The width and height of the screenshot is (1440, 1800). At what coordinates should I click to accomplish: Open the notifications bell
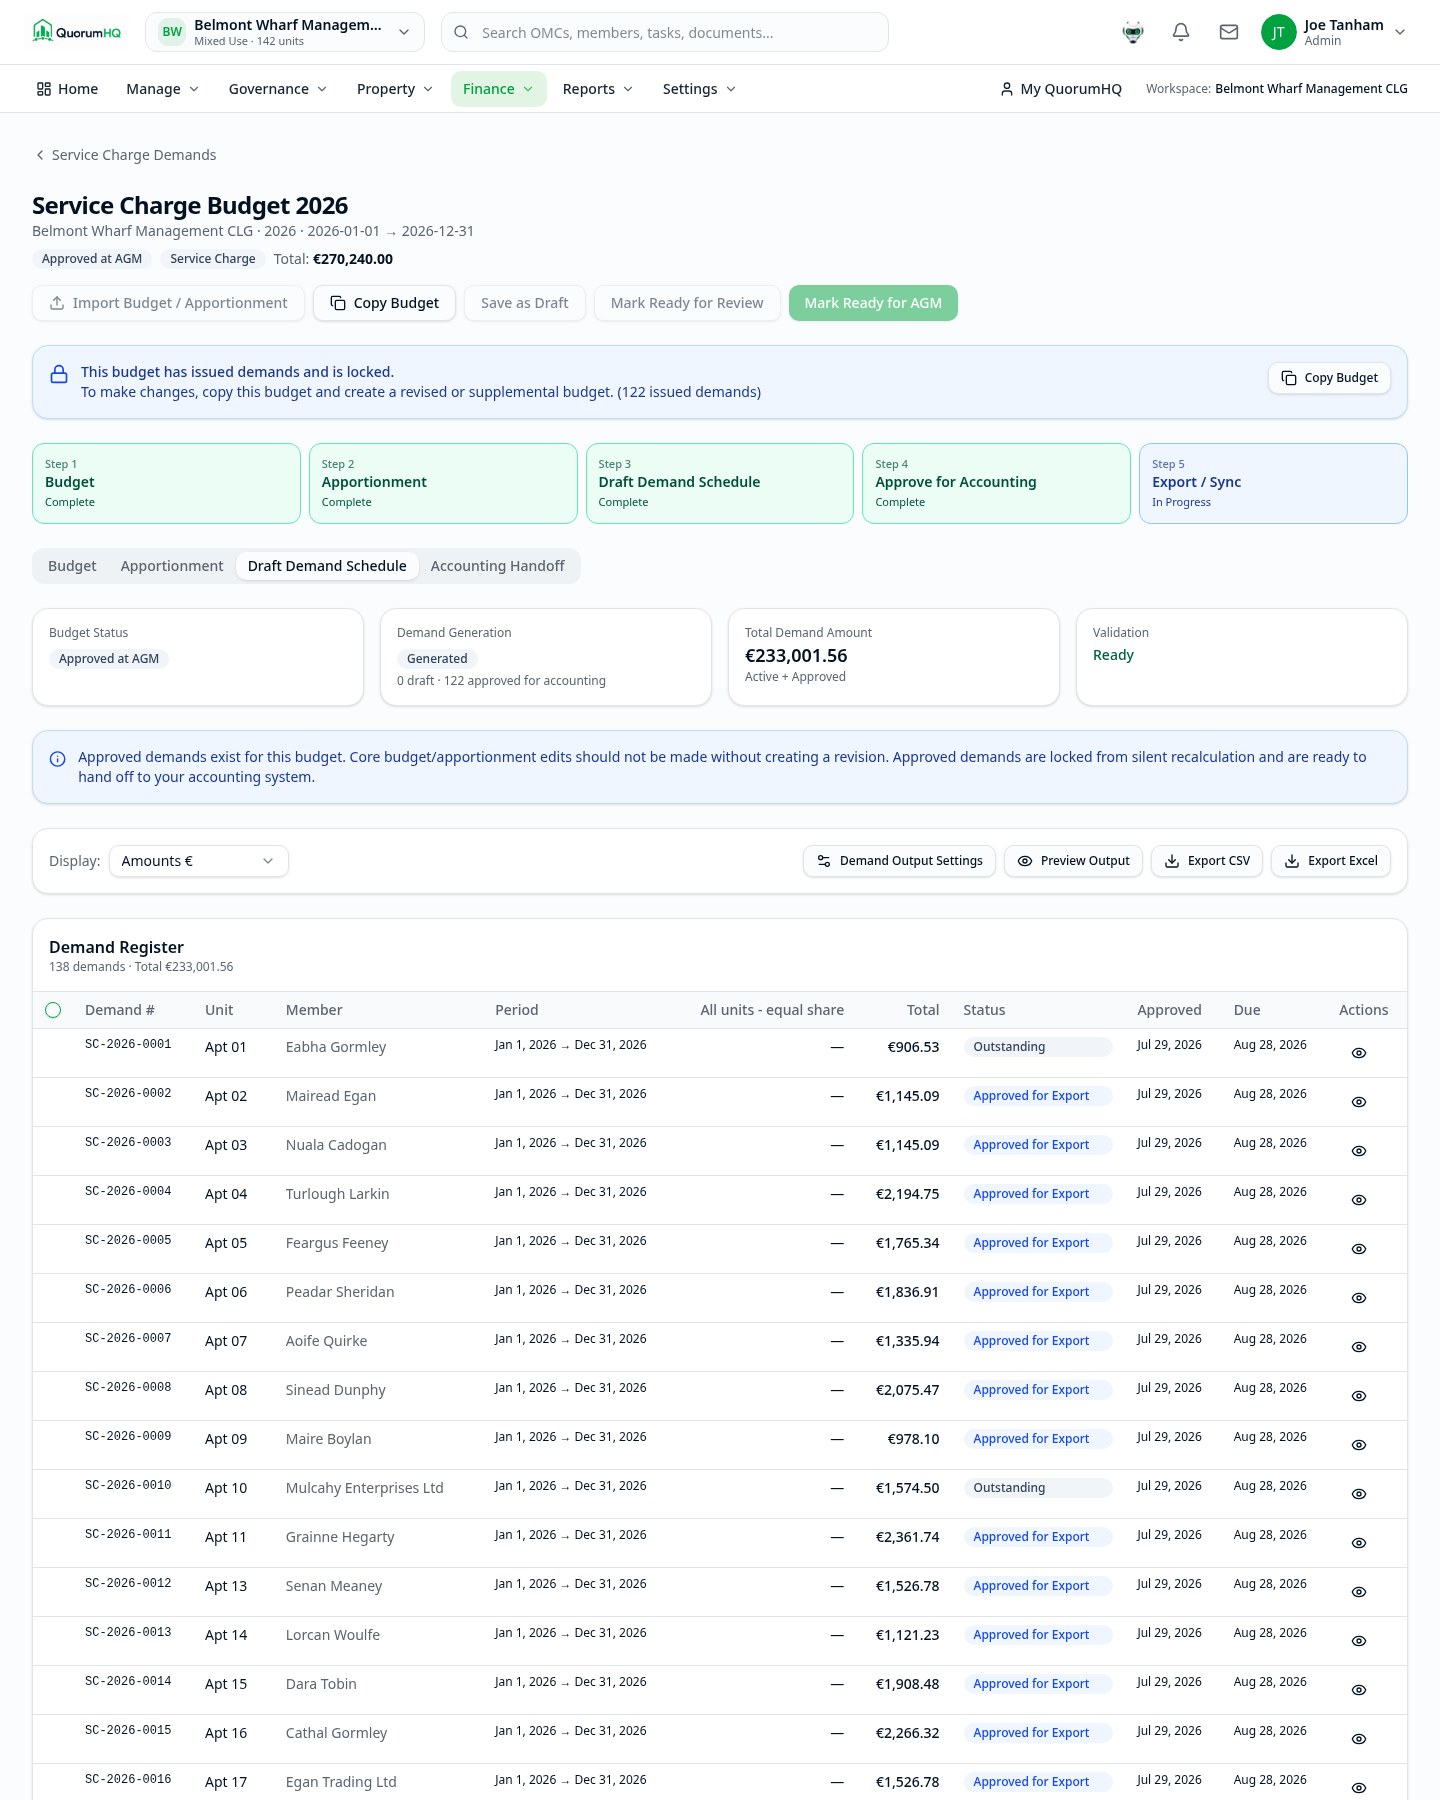[1181, 32]
